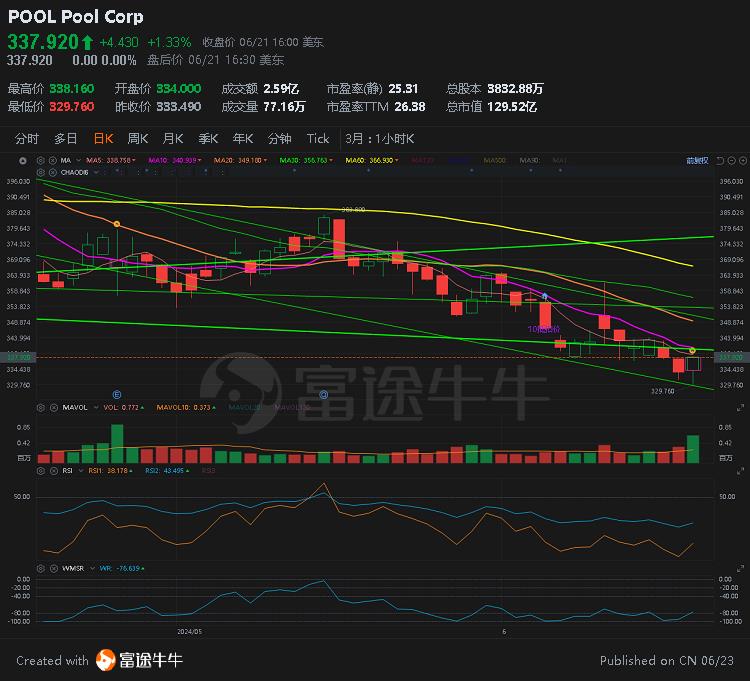Open CHAODIE indicator settings gear
Viewport: 750px width, 681px height.
coord(41,172)
